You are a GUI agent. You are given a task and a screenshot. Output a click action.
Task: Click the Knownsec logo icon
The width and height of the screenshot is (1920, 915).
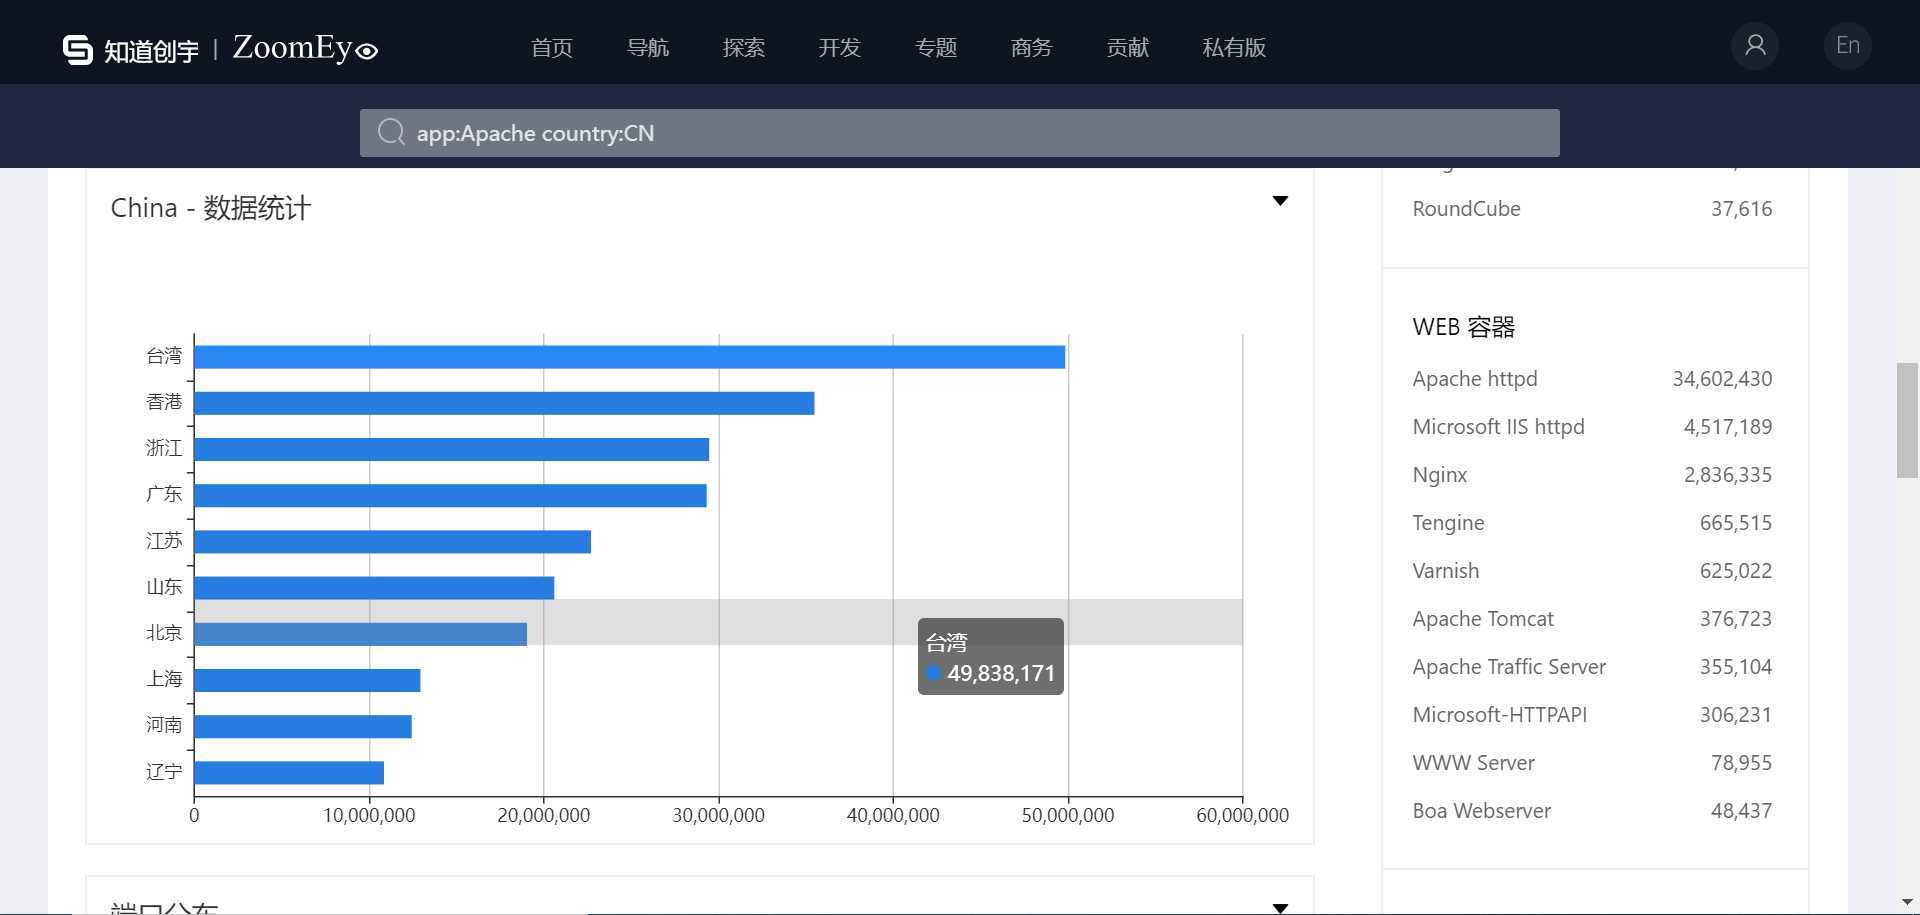pos(77,48)
